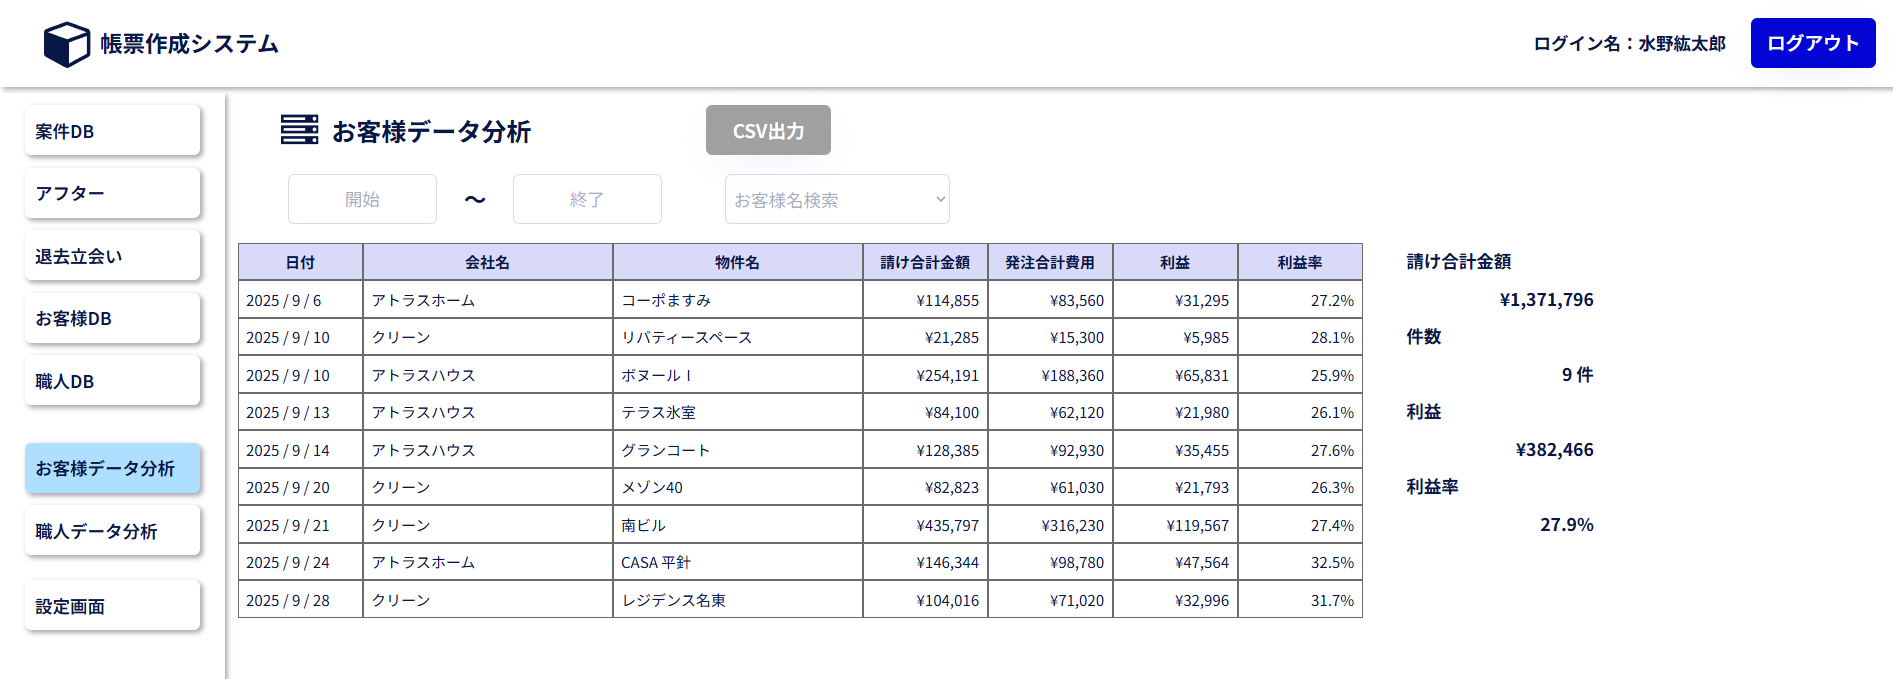This screenshot has height=679, width=1893.
Task: Click the 請け合計金額 column header
Action: [925, 262]
